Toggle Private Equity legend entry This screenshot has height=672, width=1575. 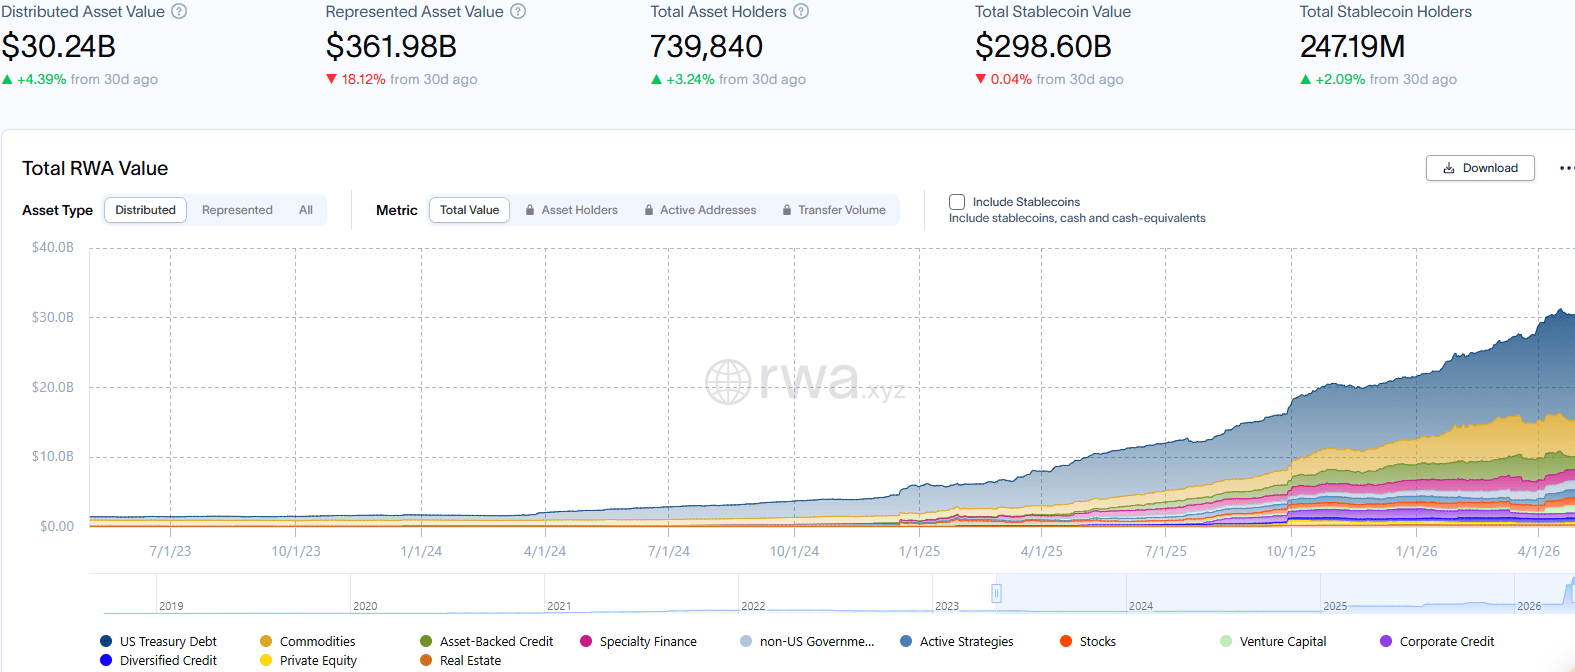[308, 661]
